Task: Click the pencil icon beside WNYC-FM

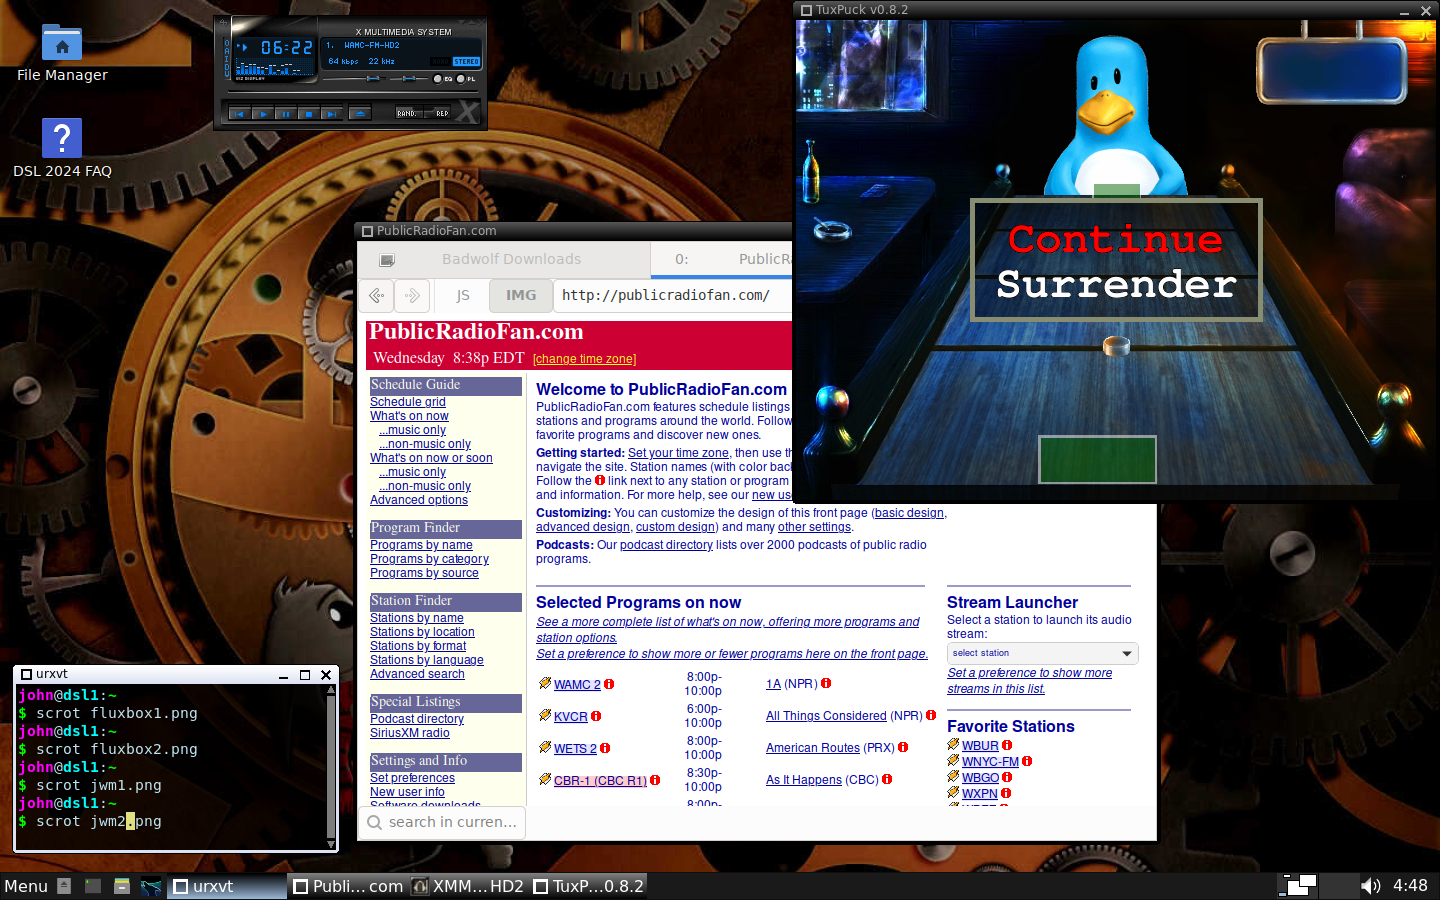Action: (x=953, y=760)
